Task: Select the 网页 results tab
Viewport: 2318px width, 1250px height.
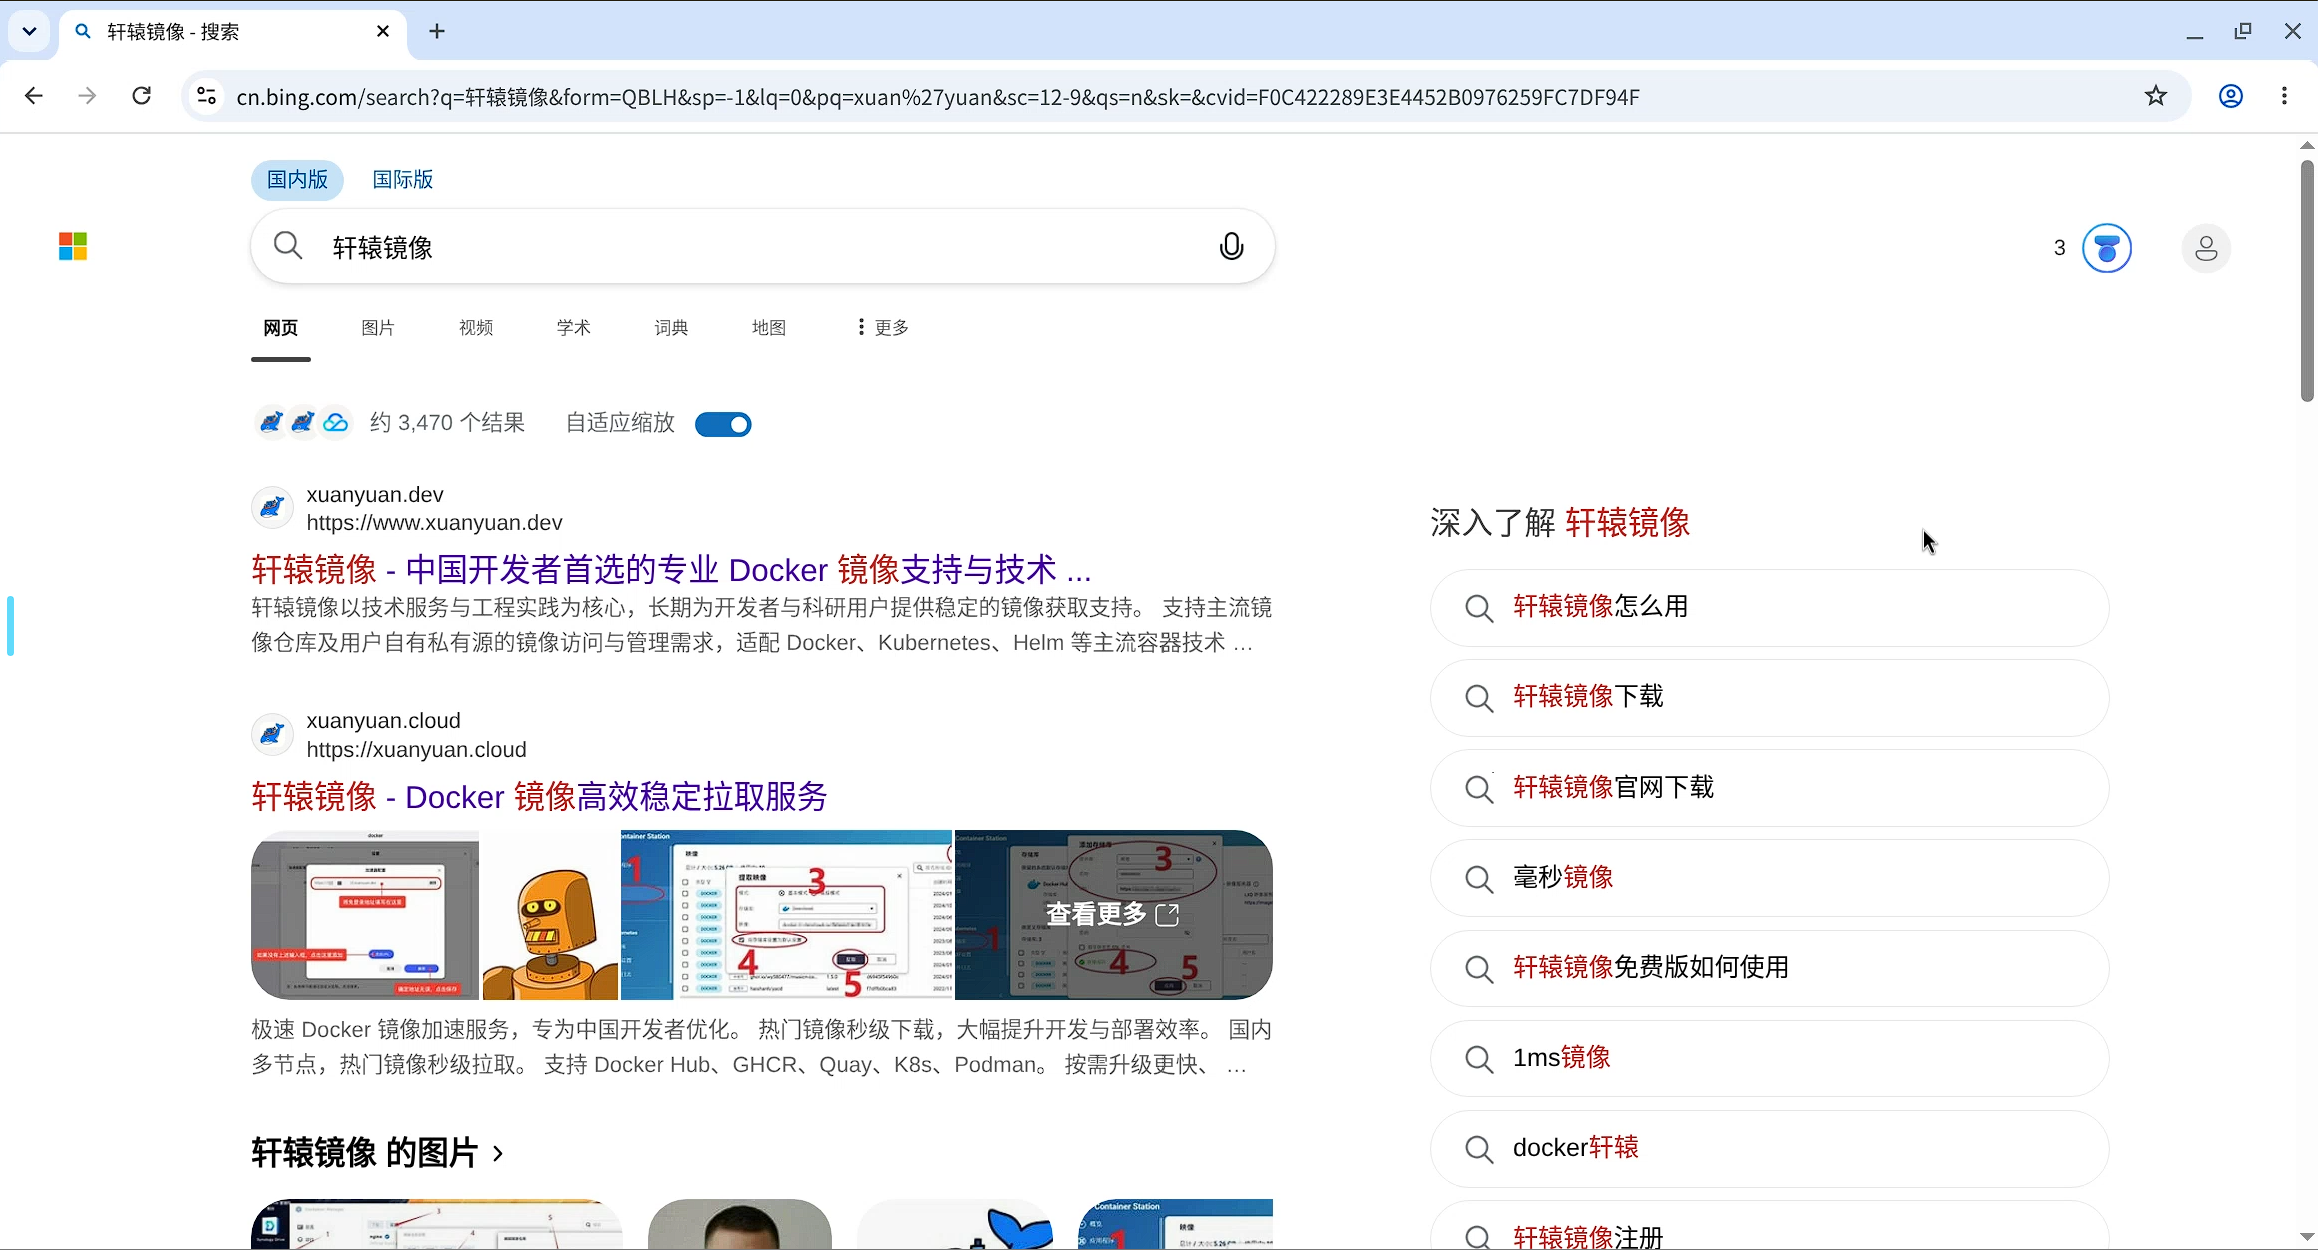Action: point(281,328)
